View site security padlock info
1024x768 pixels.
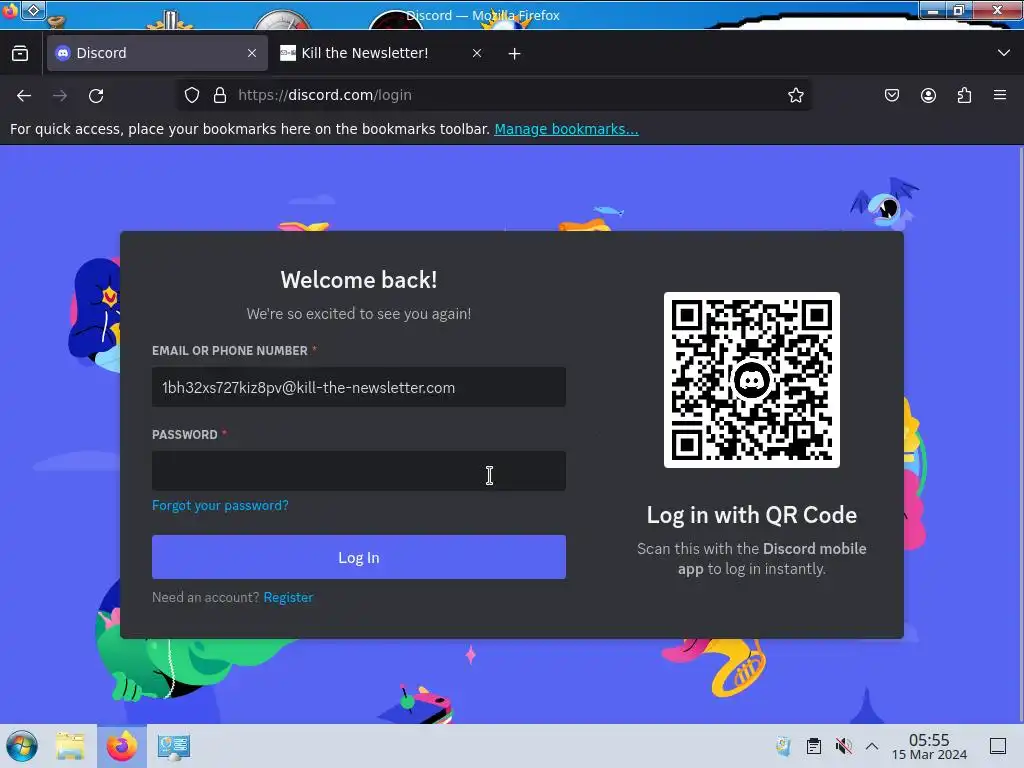point(220,95)
